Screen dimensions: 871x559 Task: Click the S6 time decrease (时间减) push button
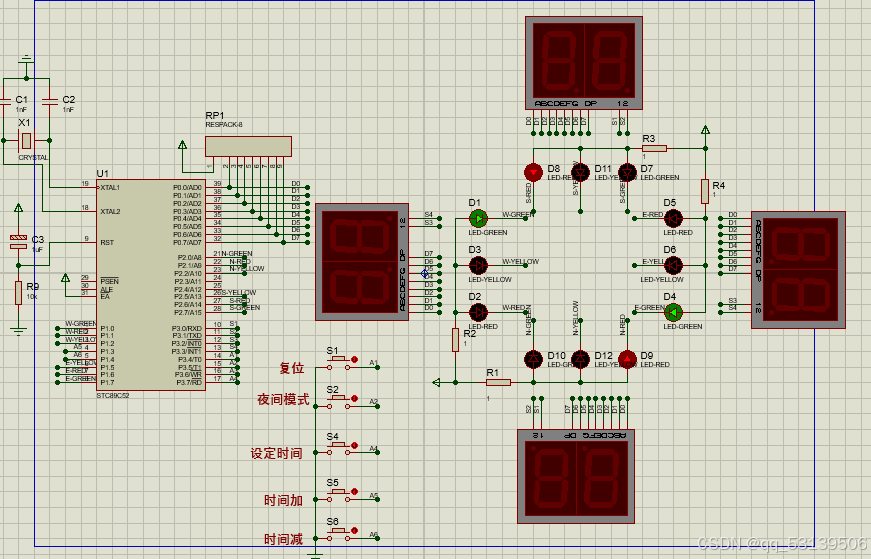click(x=339, y=533)
